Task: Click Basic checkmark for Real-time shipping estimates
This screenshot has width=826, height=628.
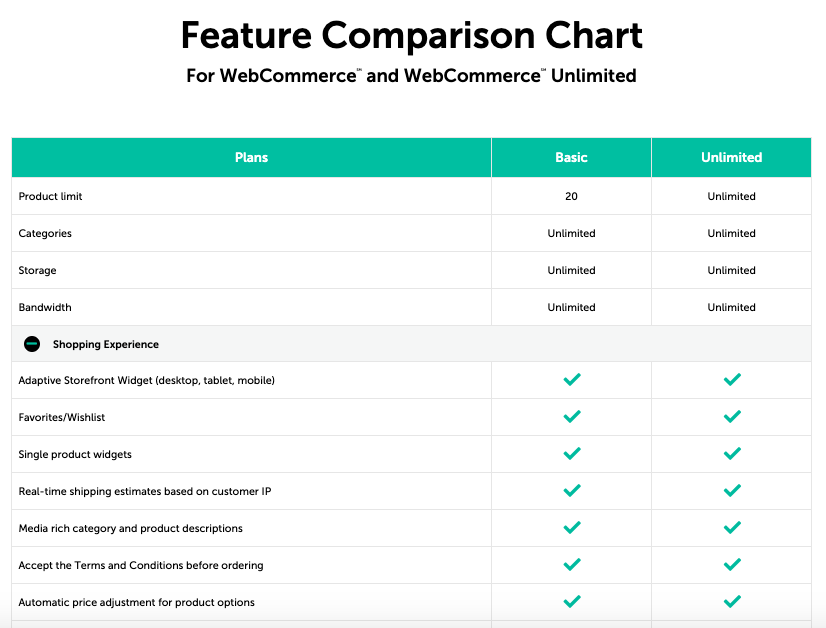Action: coord(571,491)
